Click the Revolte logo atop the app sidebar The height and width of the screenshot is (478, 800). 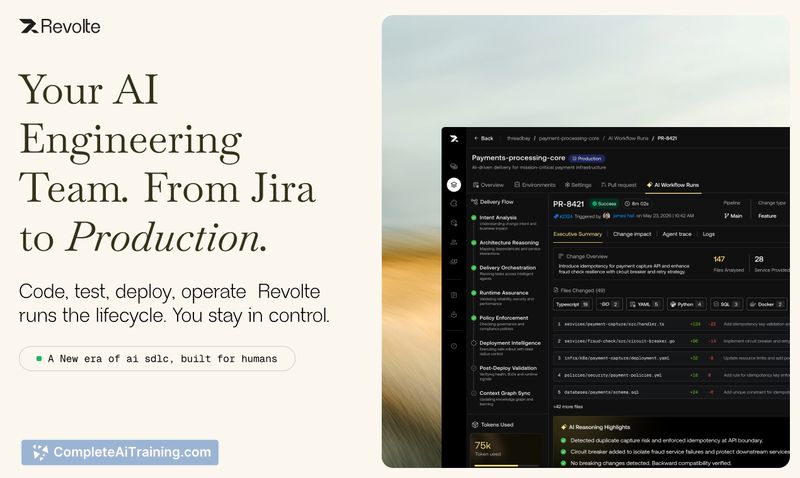click(x=454, y=139)
